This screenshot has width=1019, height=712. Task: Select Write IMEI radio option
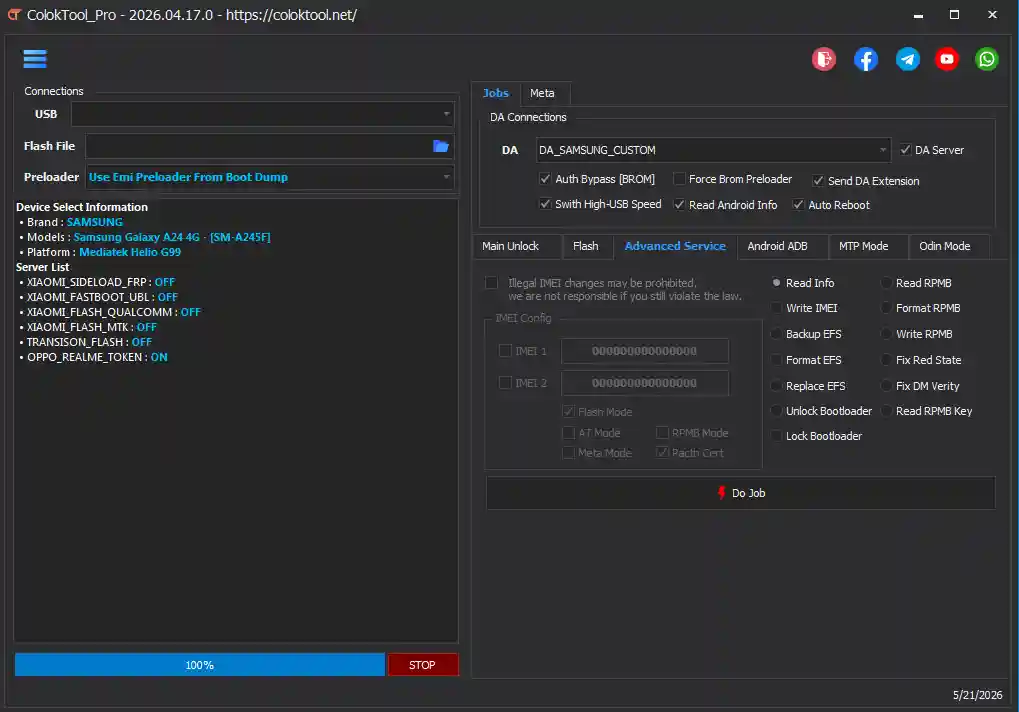click(x=776, y=308)
